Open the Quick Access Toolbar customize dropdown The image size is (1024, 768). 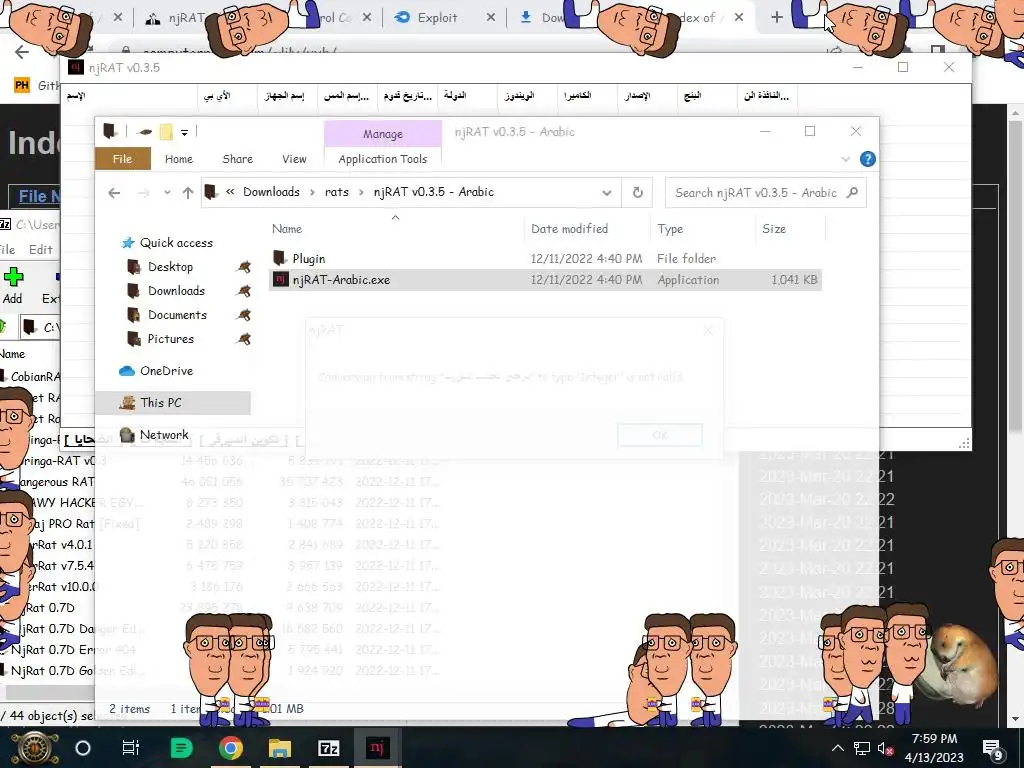coord(185,133)
